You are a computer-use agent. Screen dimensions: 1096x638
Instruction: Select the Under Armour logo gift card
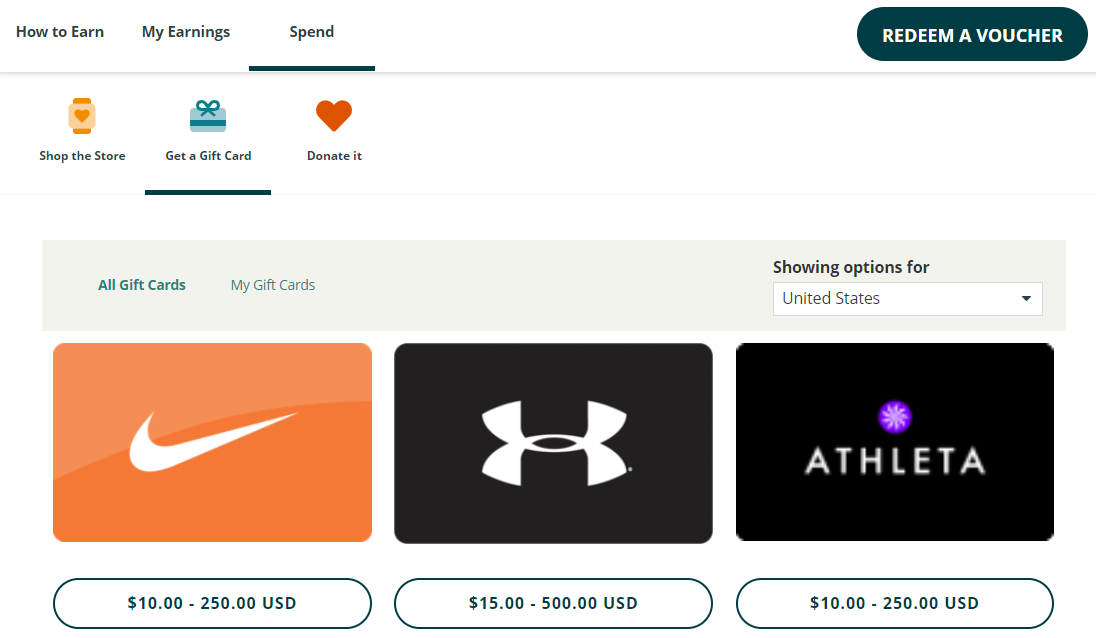[x=553, y=441]
